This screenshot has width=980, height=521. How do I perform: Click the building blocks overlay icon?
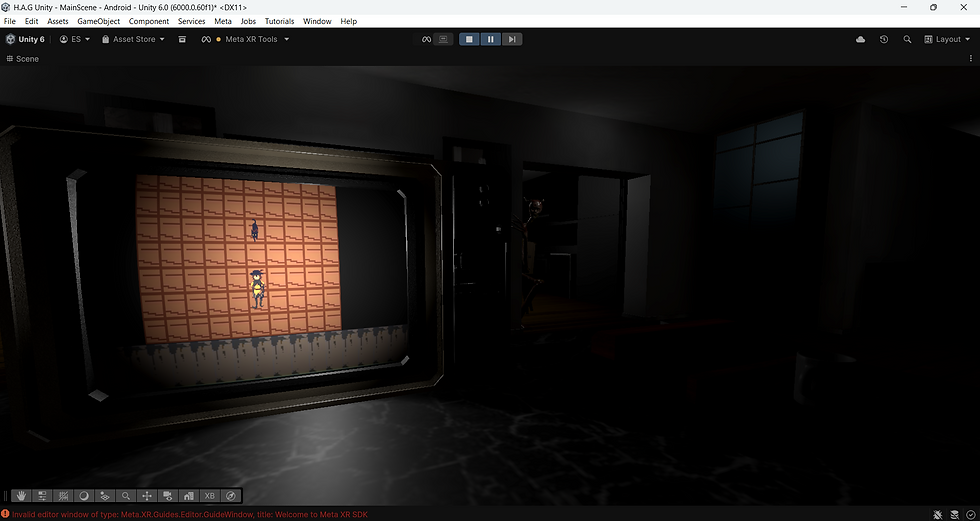189,495
